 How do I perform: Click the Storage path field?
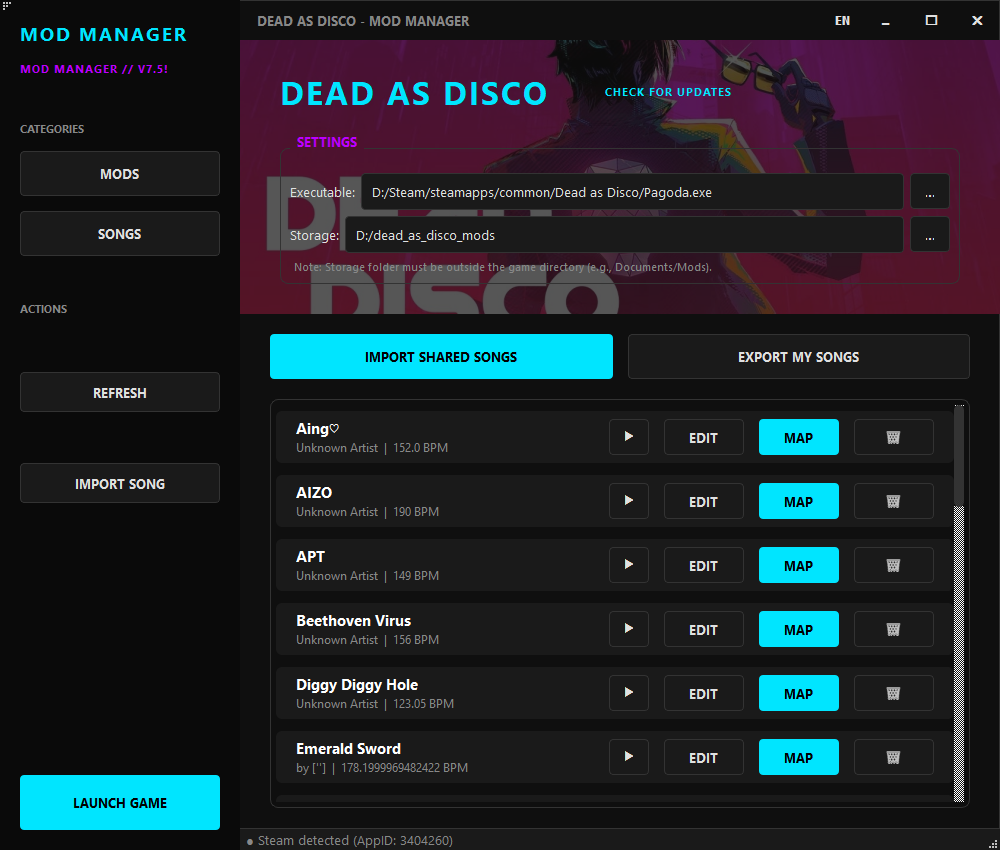[x=624, y=235]
